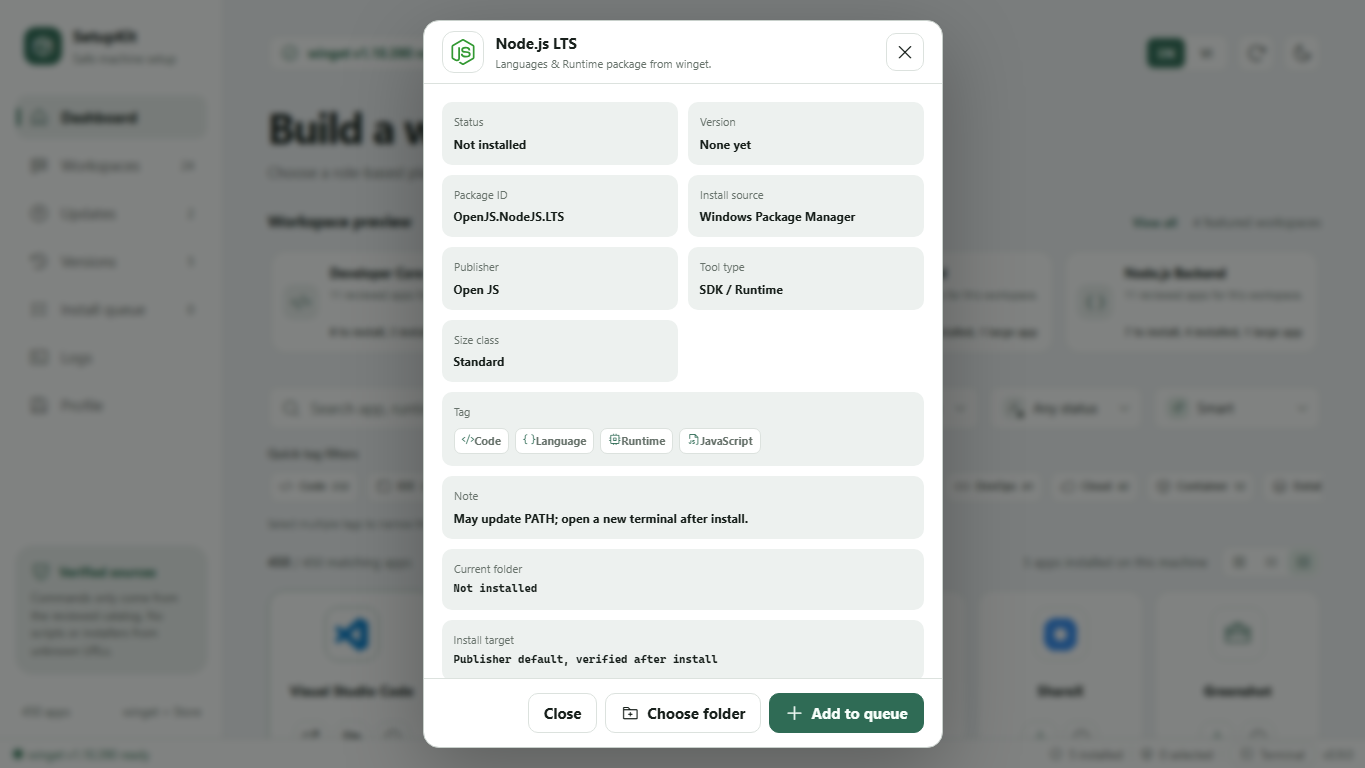Select the JavaScript tag chip
1365x768 pixels.
tap(720, 441)
